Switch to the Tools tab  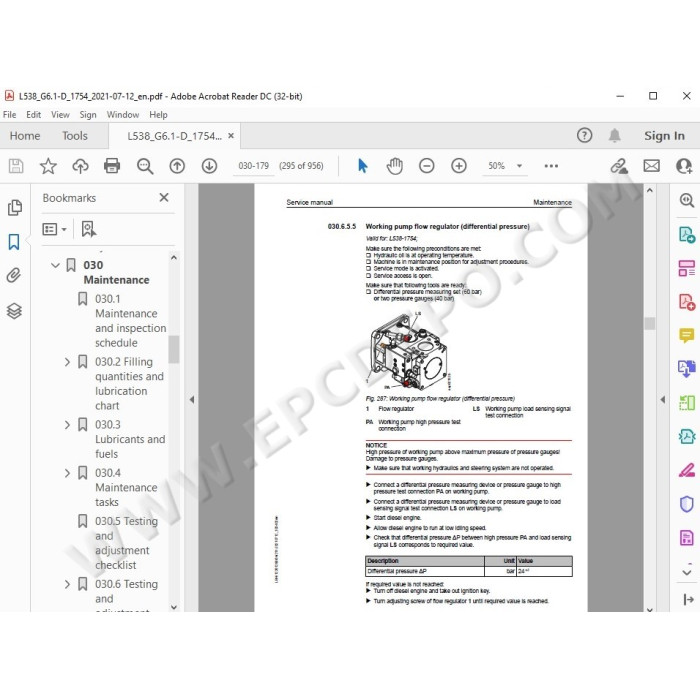point(75,136)
